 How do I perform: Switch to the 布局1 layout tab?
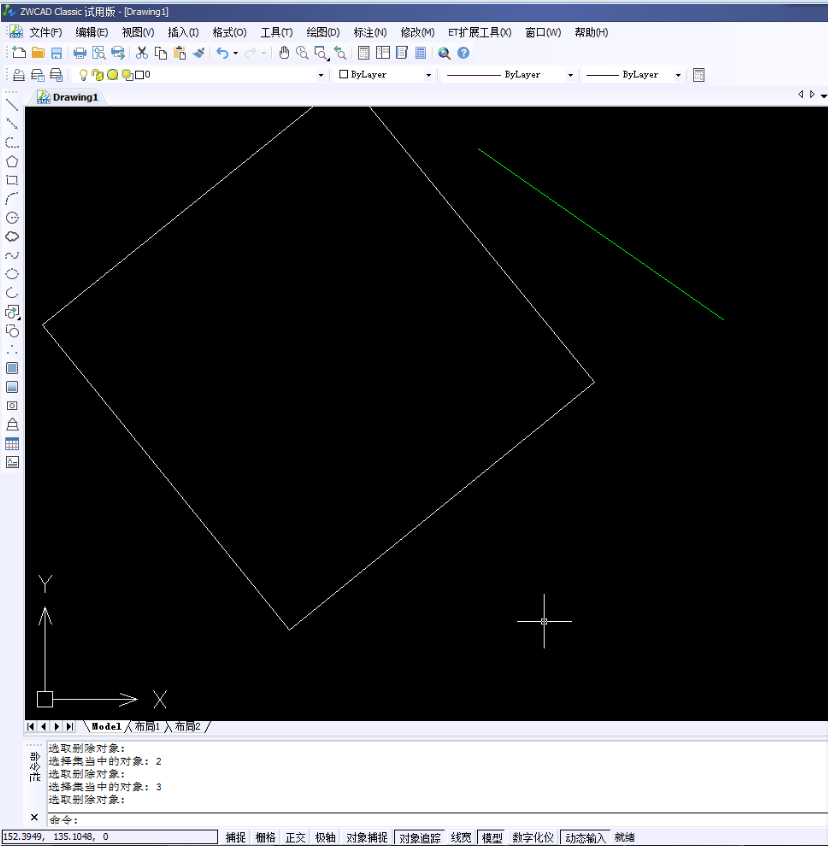(146, 726)
